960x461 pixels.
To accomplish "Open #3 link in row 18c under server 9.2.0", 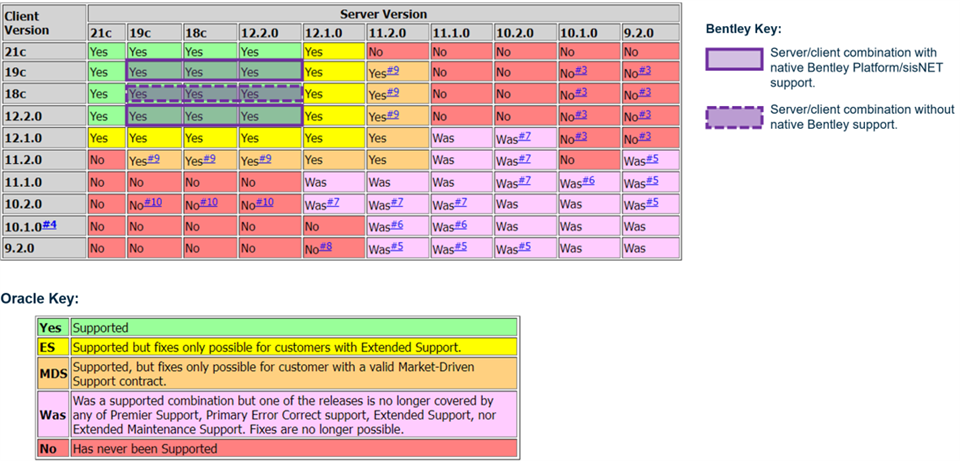I will click(x=645, y=92).
